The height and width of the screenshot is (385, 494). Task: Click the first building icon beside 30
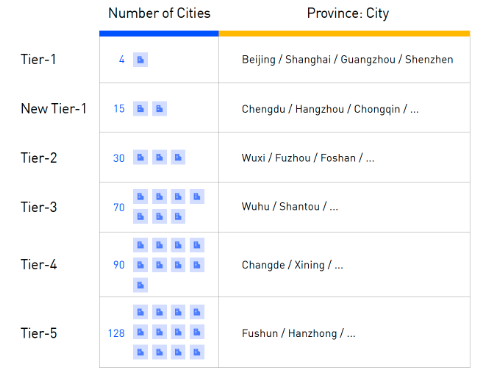pos(140,157)
